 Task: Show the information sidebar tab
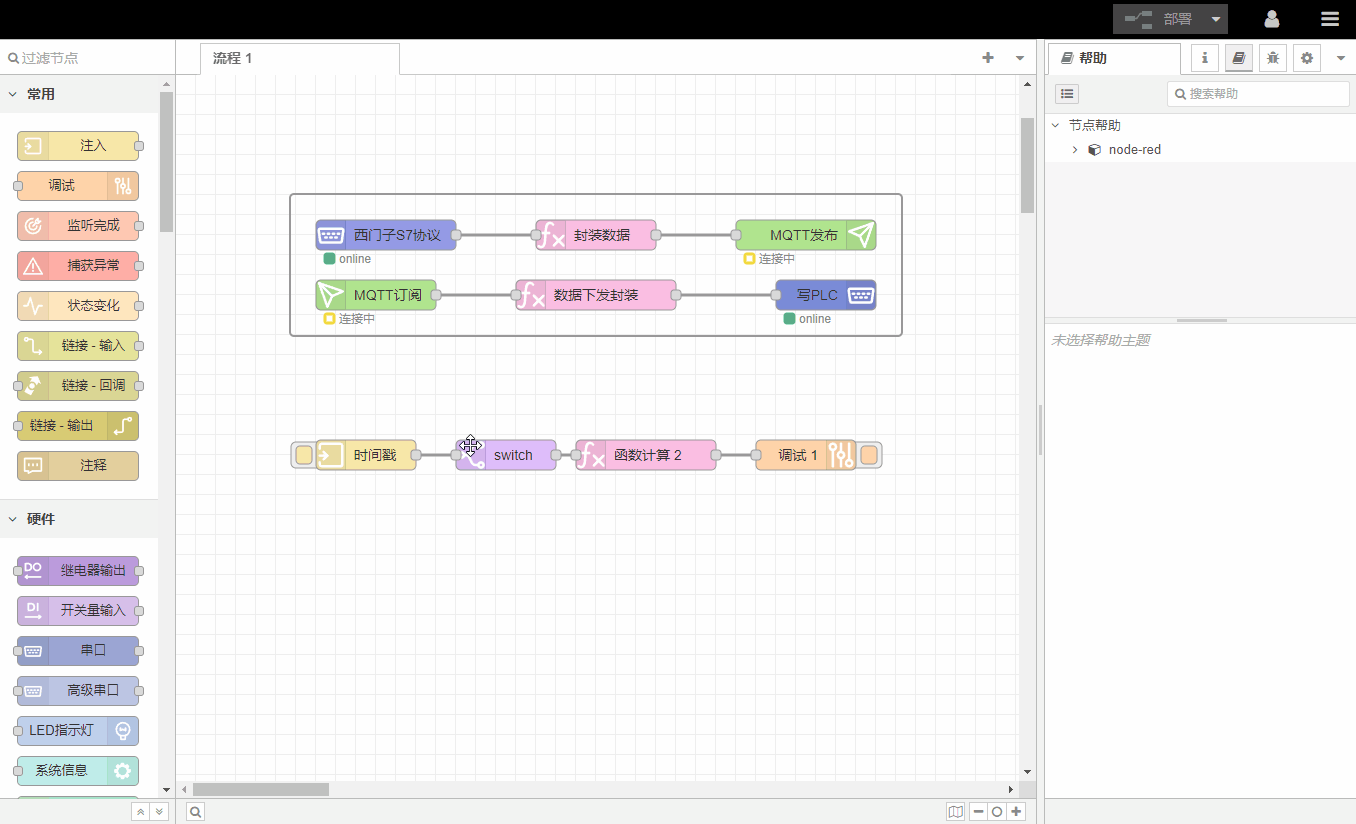1204,58
